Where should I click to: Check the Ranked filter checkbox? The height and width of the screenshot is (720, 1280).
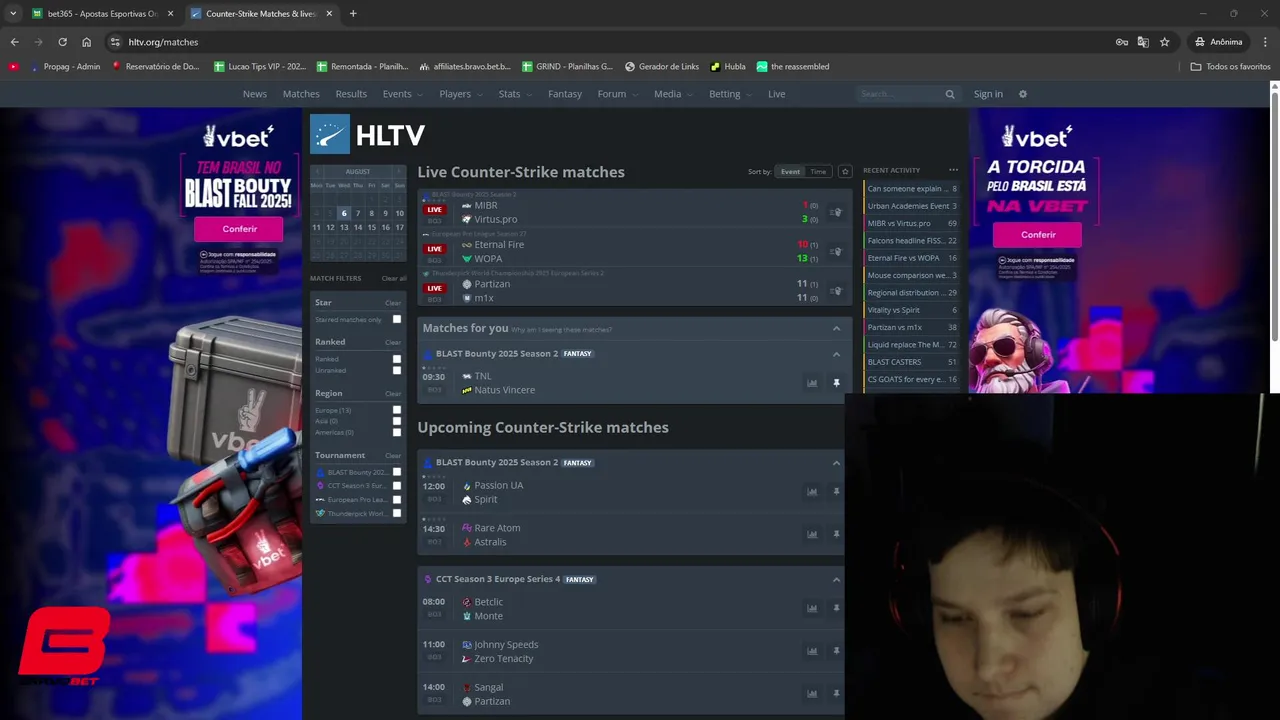click(x=397, y=359)
